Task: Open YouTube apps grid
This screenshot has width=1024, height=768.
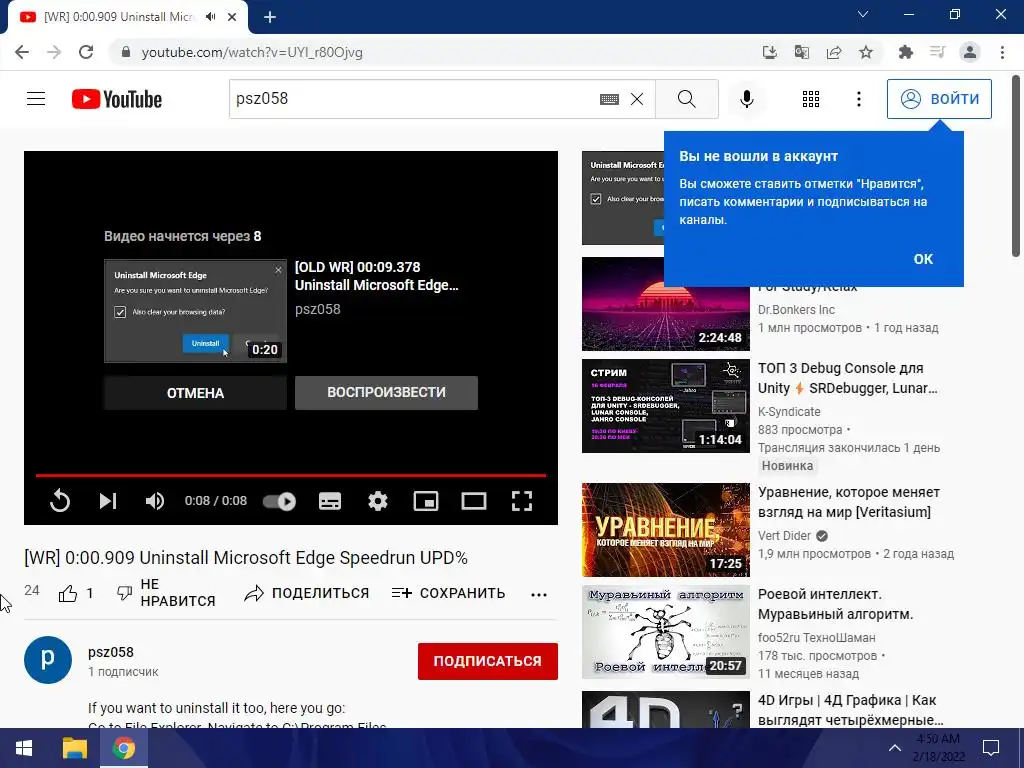Action: click(x=810, y=99)
